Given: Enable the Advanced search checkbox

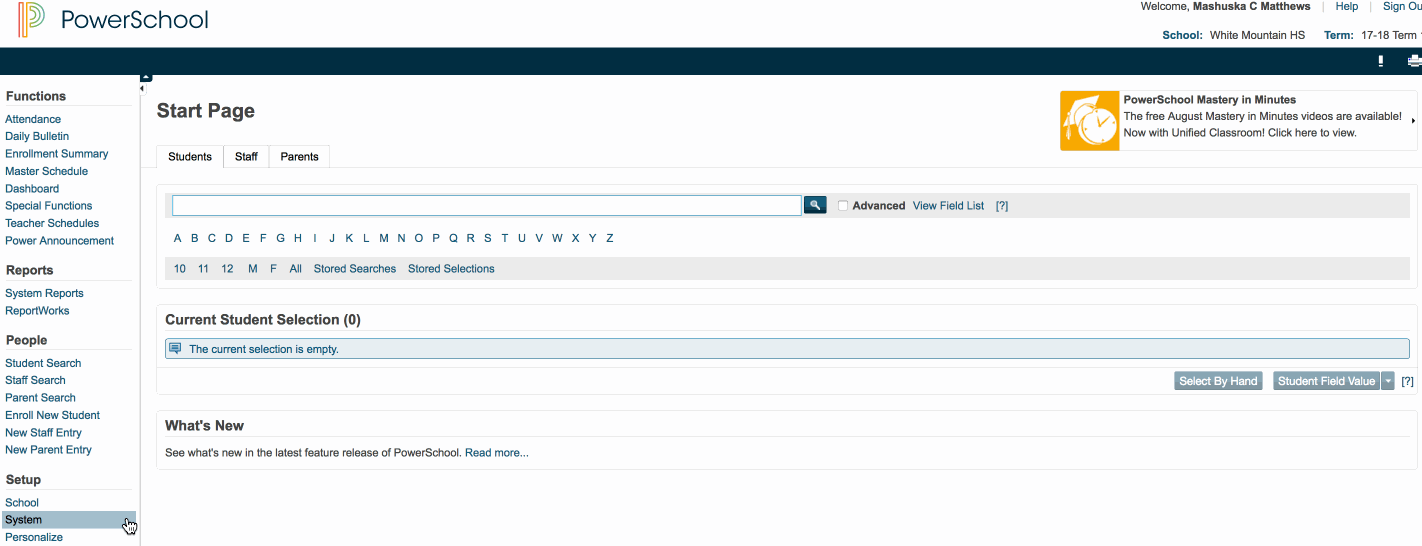Looking at the screenshot, I should coord(843,206).
